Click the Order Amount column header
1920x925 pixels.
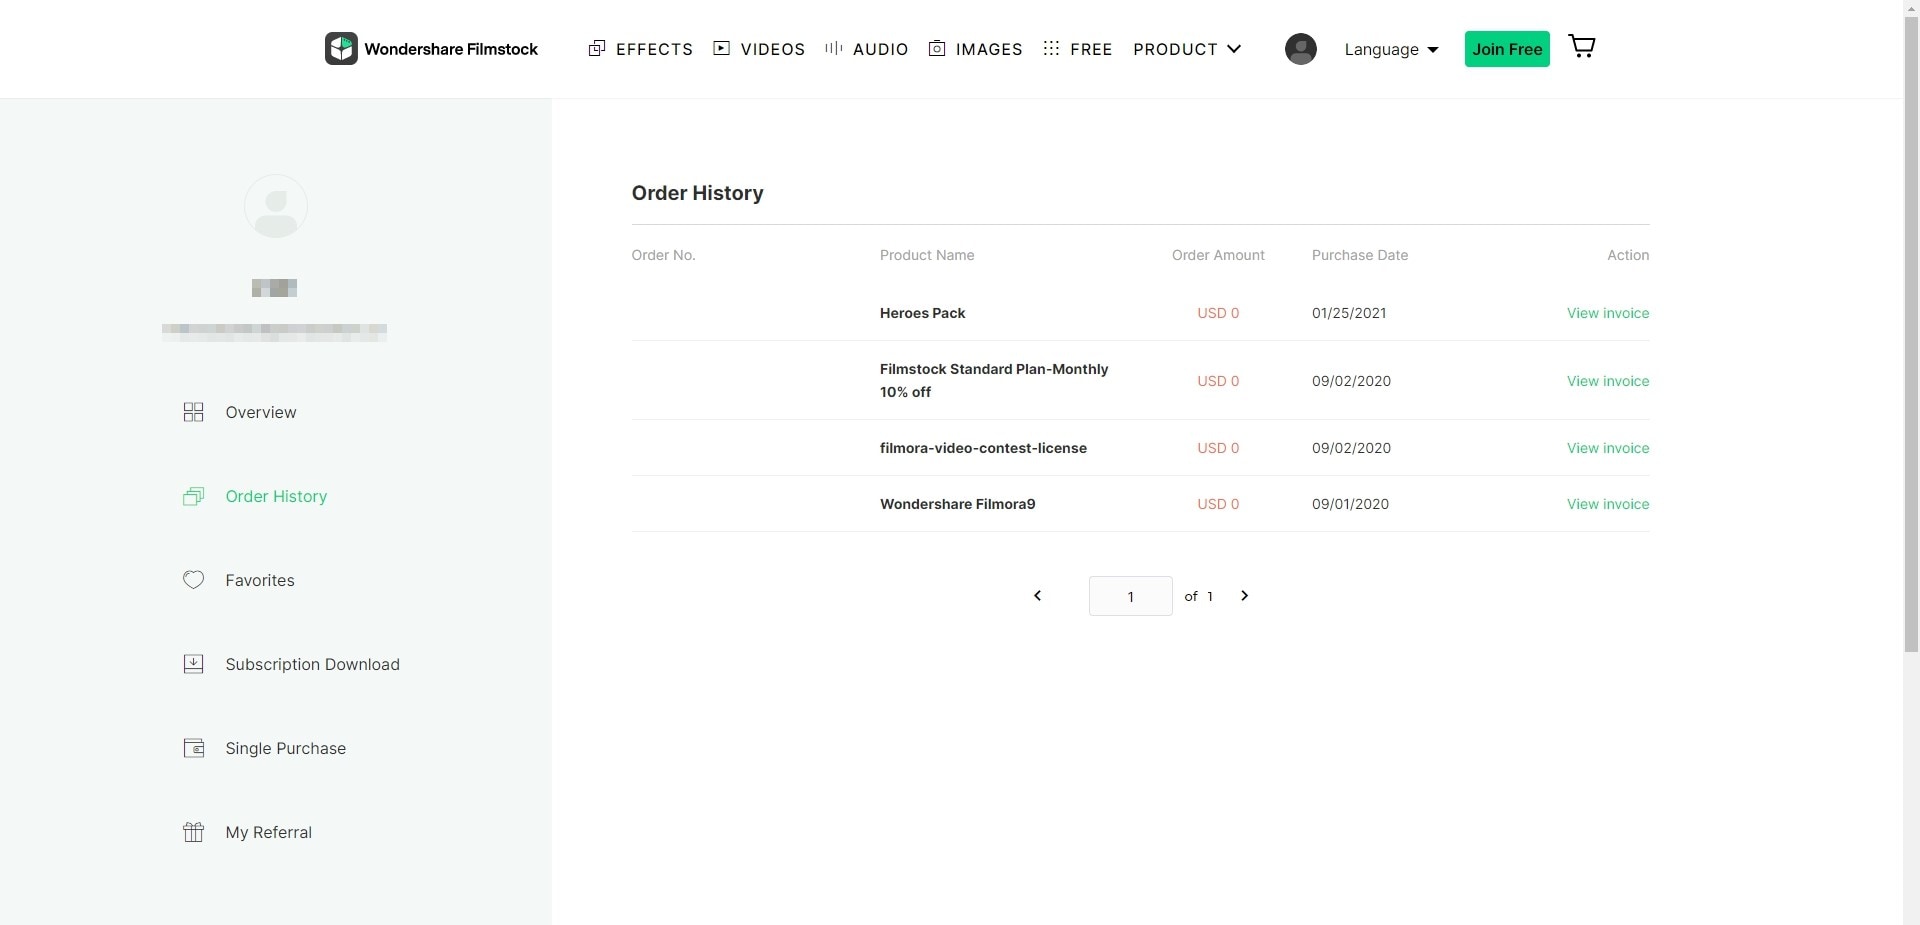(1218, 255)
